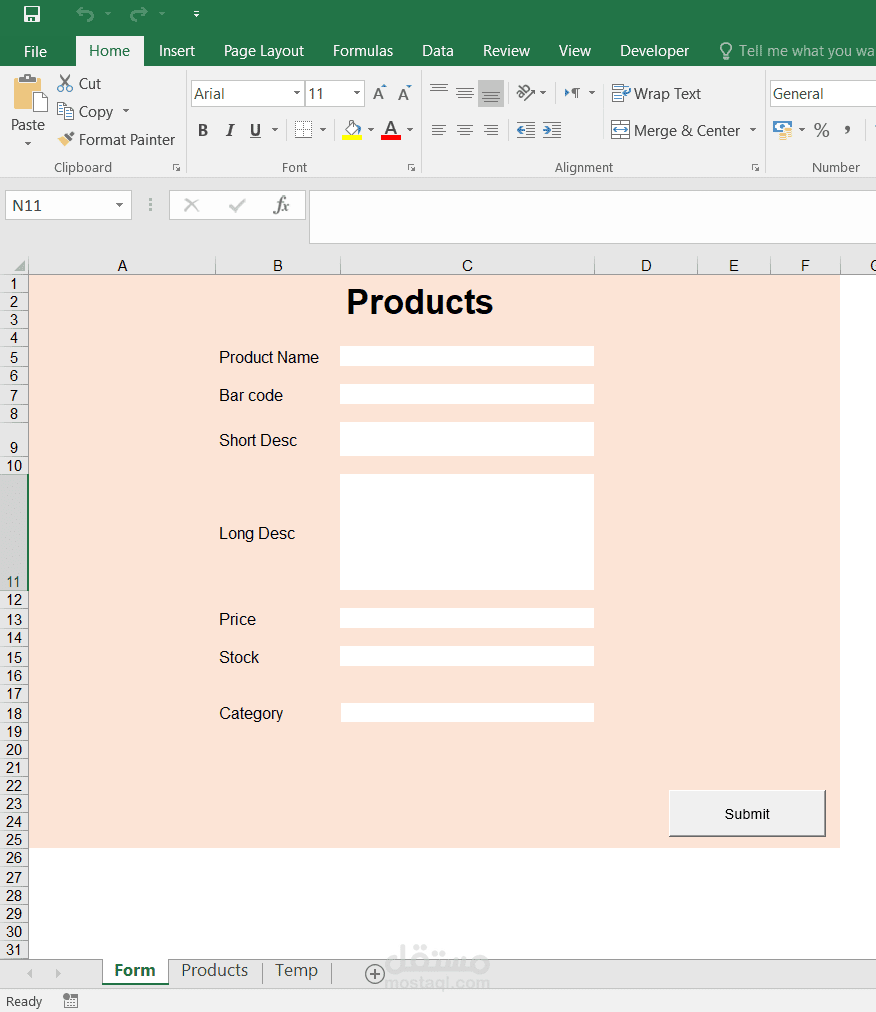Open the font size 11 dropdown

pyautogui.click(x=356, y=94)
